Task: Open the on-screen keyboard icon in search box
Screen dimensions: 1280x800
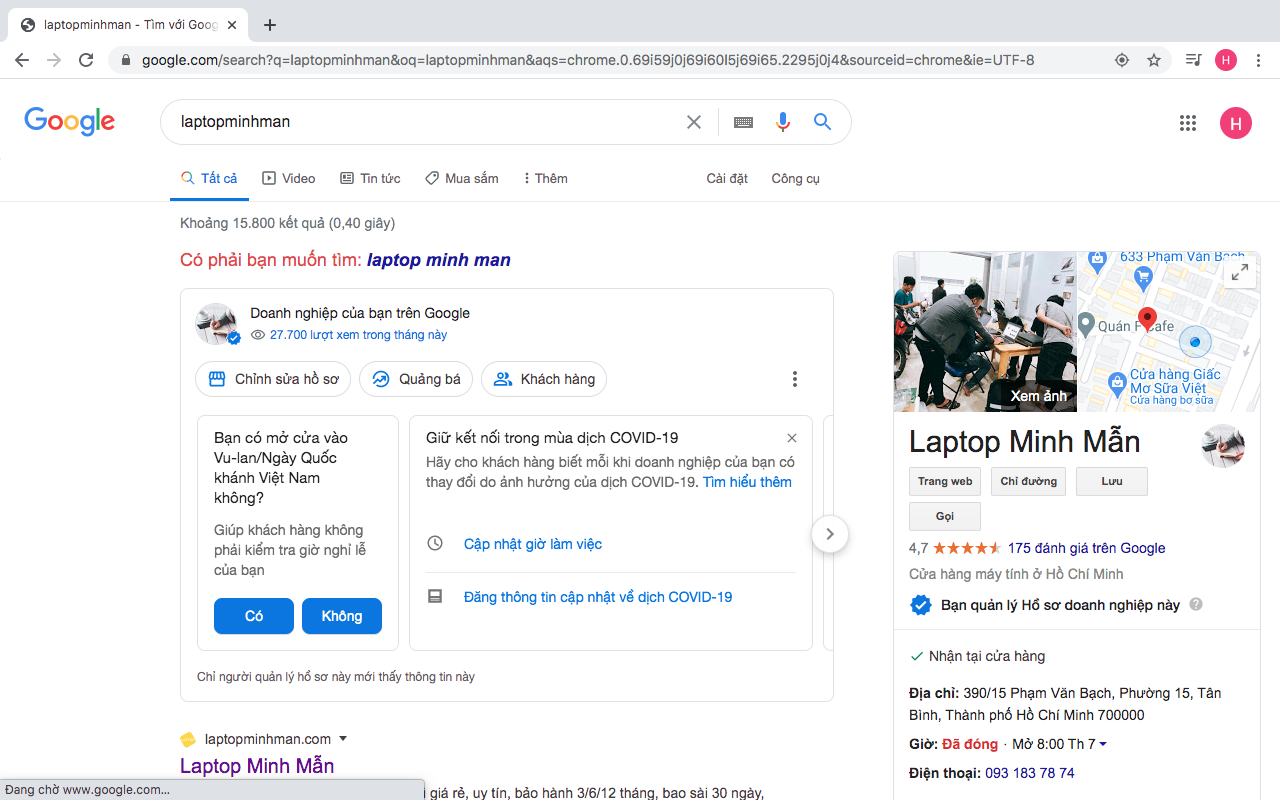Action: coord(743,122)
